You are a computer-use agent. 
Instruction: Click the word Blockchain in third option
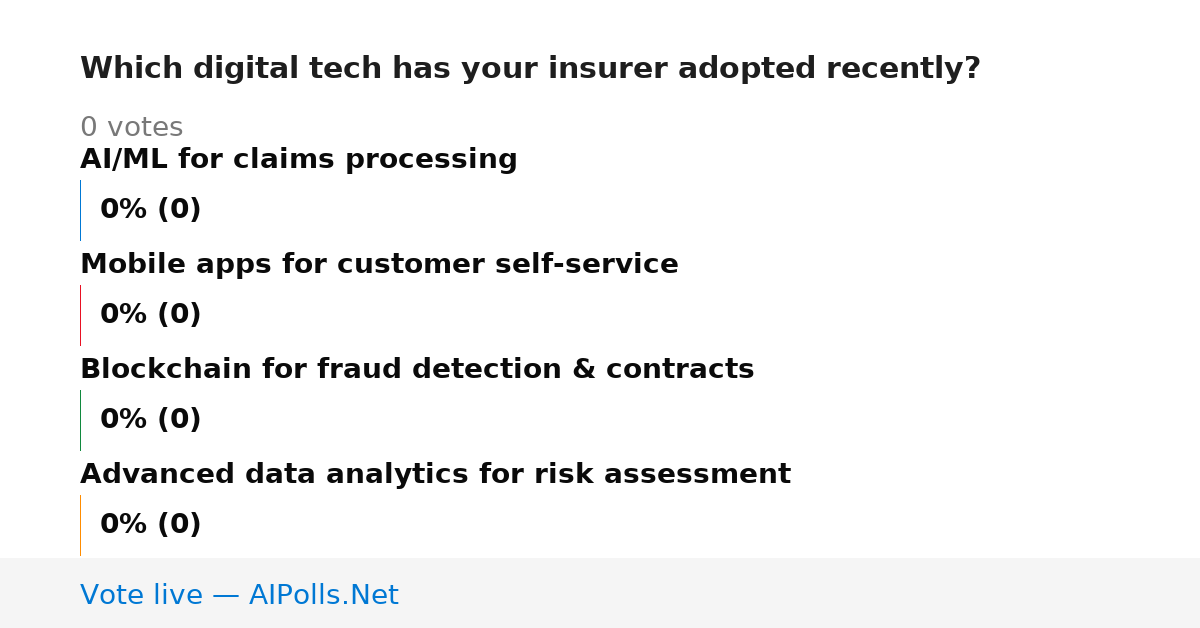tap(167, 370)
